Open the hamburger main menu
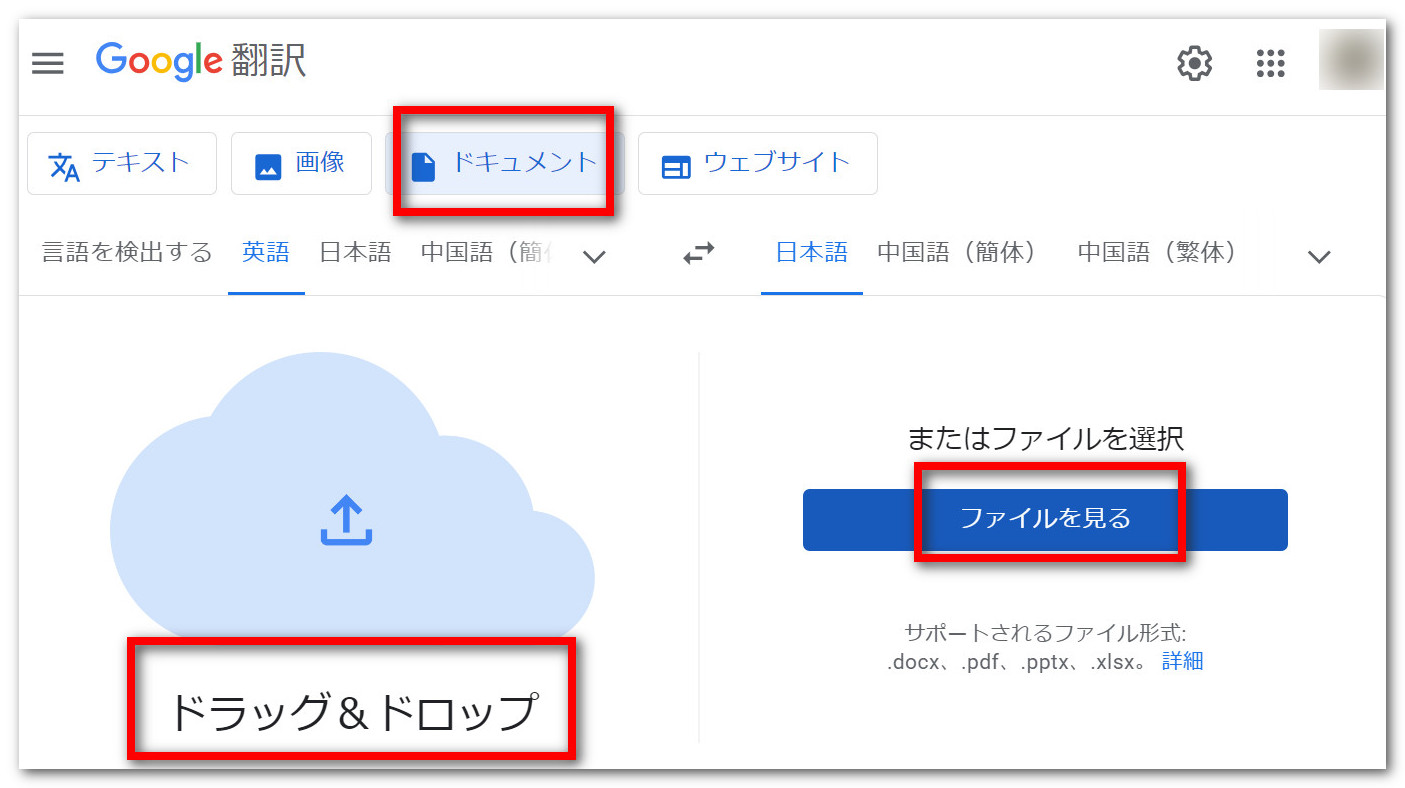The height and width of the screenshot is (788, 1405). click(x=47, y=64)
